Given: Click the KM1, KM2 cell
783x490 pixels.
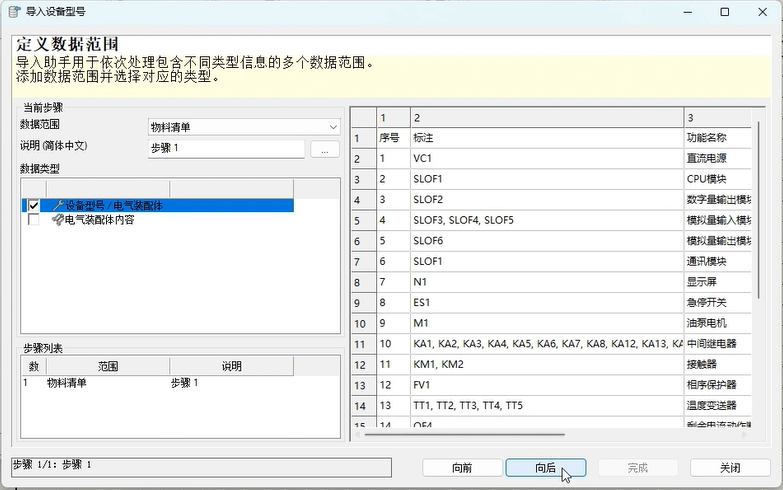Looking at the screenshot, I should coord(547,365).
